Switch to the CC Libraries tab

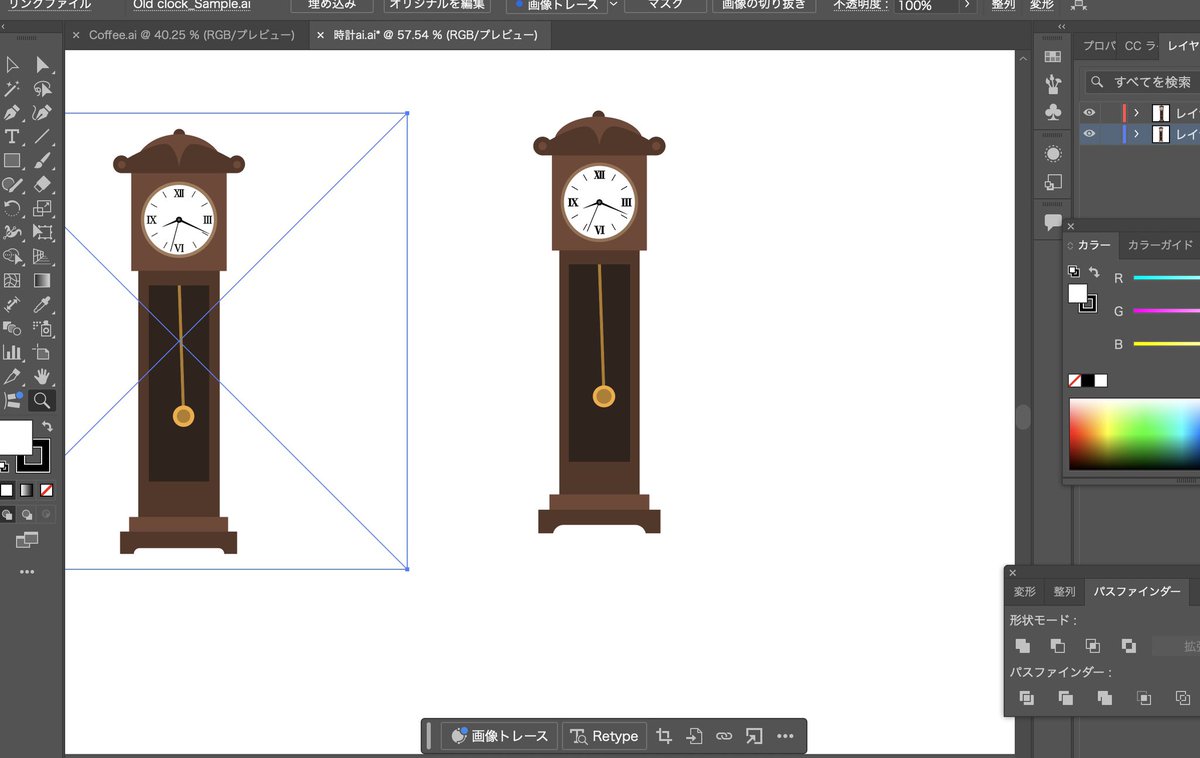pyautogui.click(x=1139, y=46)
